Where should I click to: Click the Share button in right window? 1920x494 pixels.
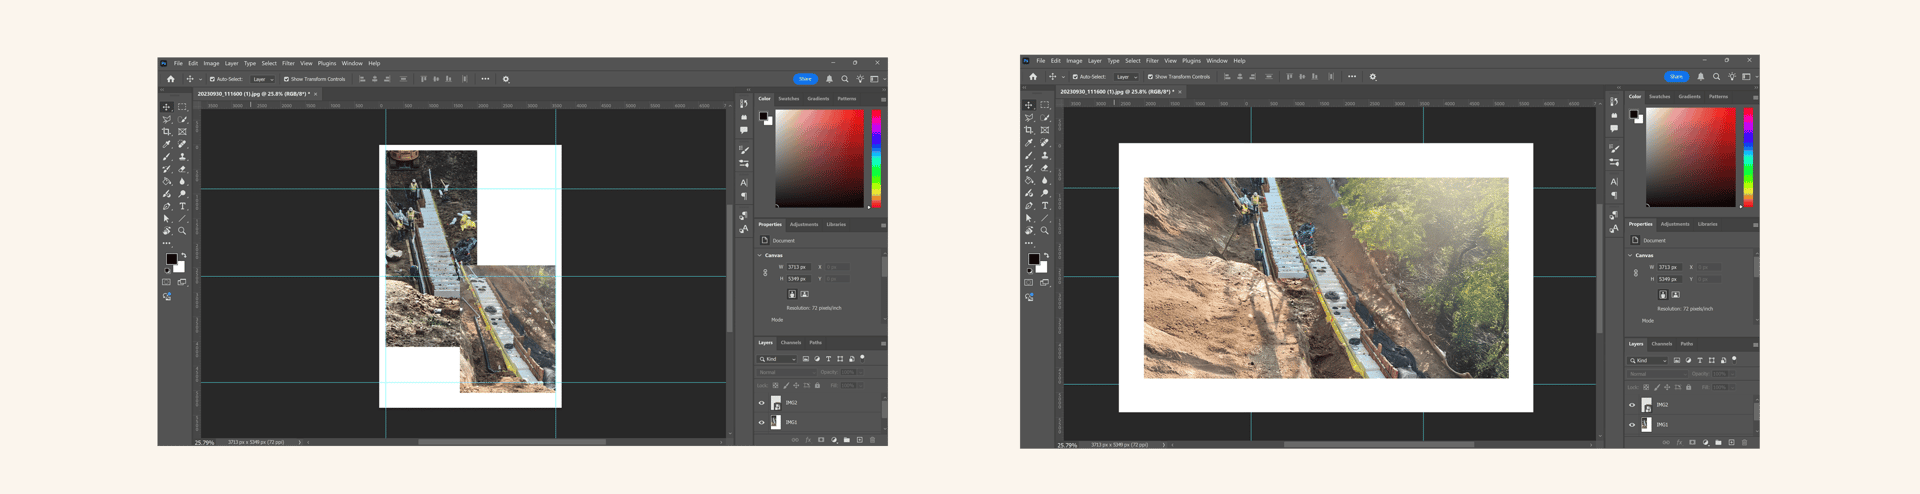tap(1677, 77)
